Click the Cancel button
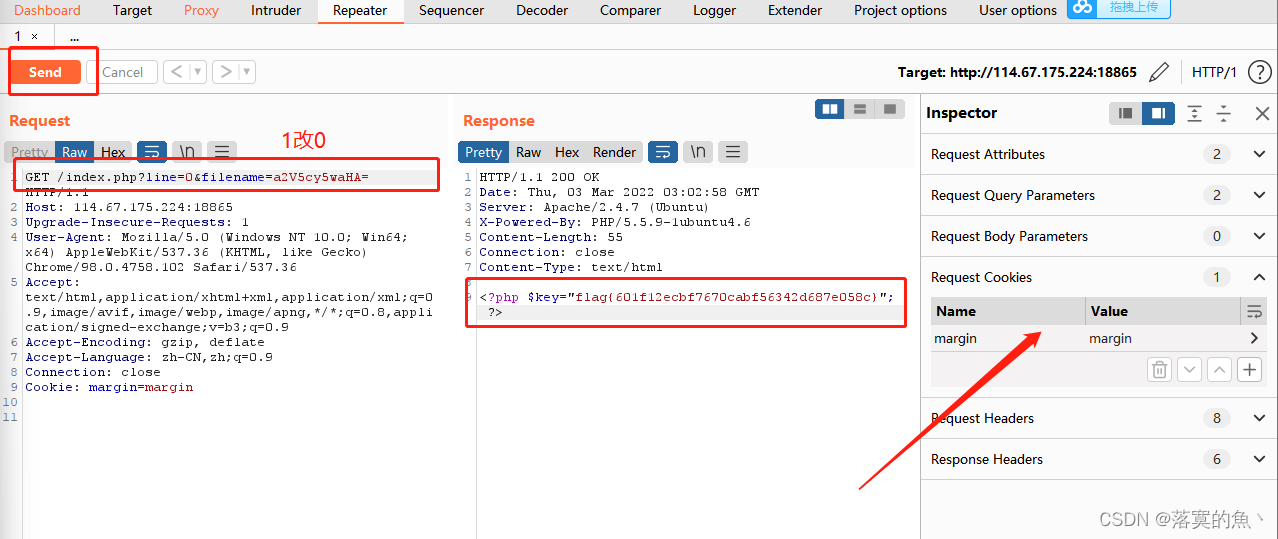The height and width of the screenshot is (539, 1278). pos(122,72)
